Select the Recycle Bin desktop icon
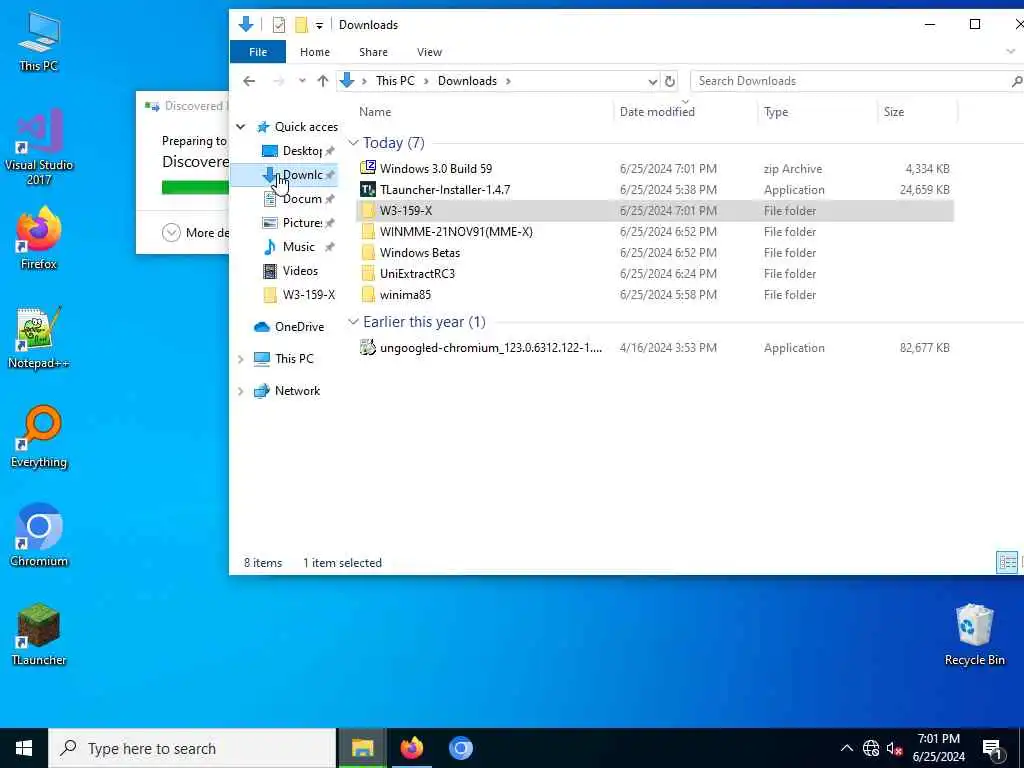This screenshot has height=768, width=1024. (x=974, y=634)
